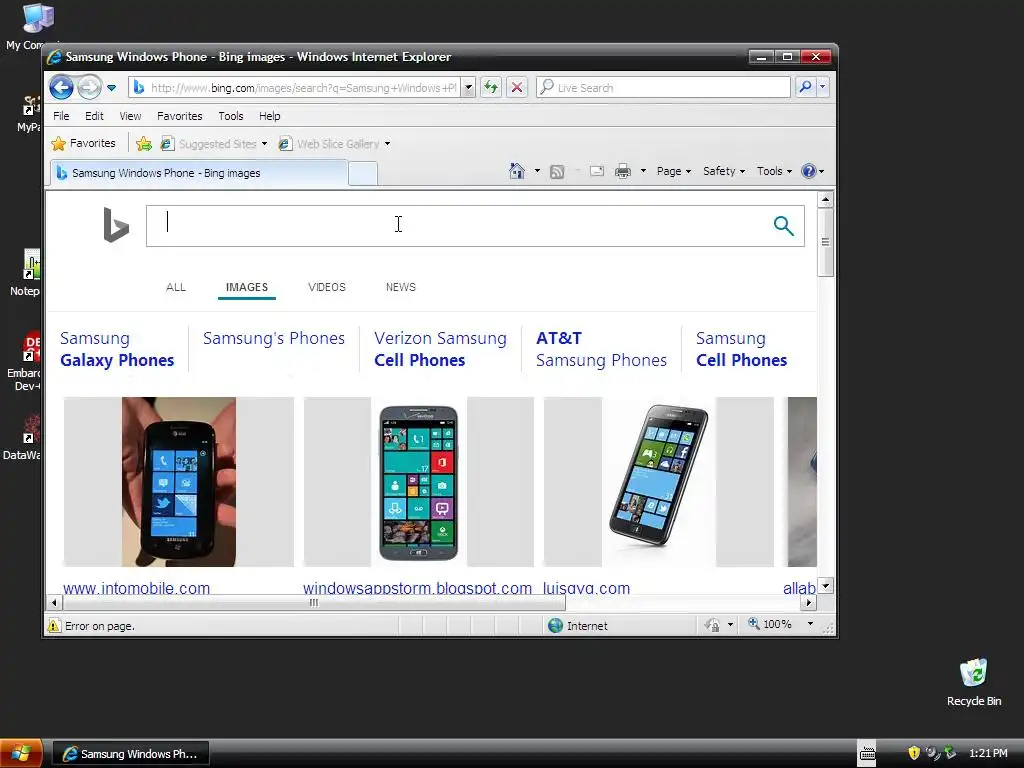Switch to the ALL results tab
Viewport: 1024px width, 768px height.
tap(176, 287)
